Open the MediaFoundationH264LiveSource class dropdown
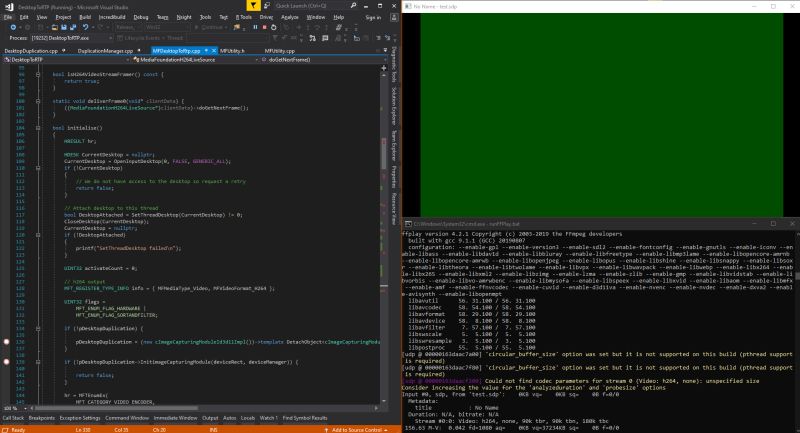The height and width of the screenshot is (433, 800). [x=195, y=60]
